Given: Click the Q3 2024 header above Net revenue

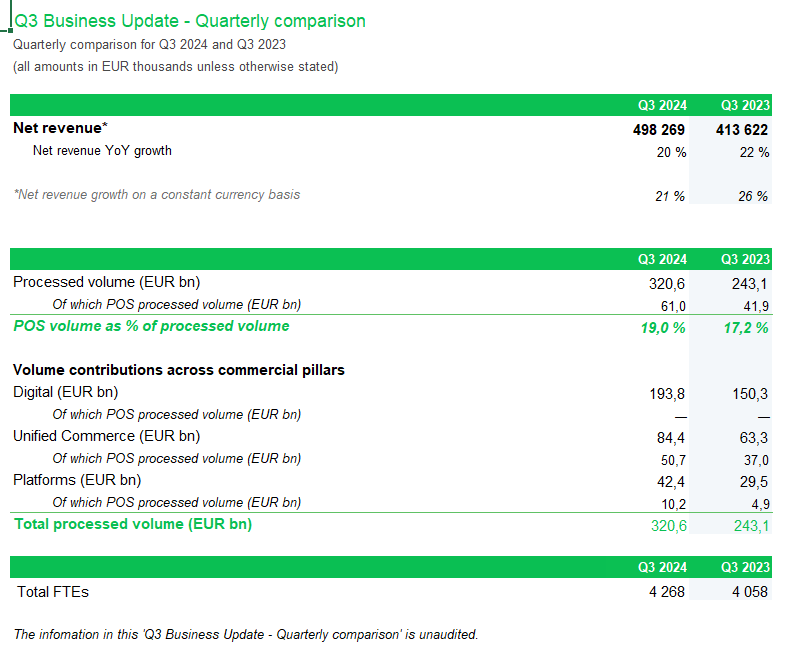Looking at the screenshot, I should click(x=662, y=105).
